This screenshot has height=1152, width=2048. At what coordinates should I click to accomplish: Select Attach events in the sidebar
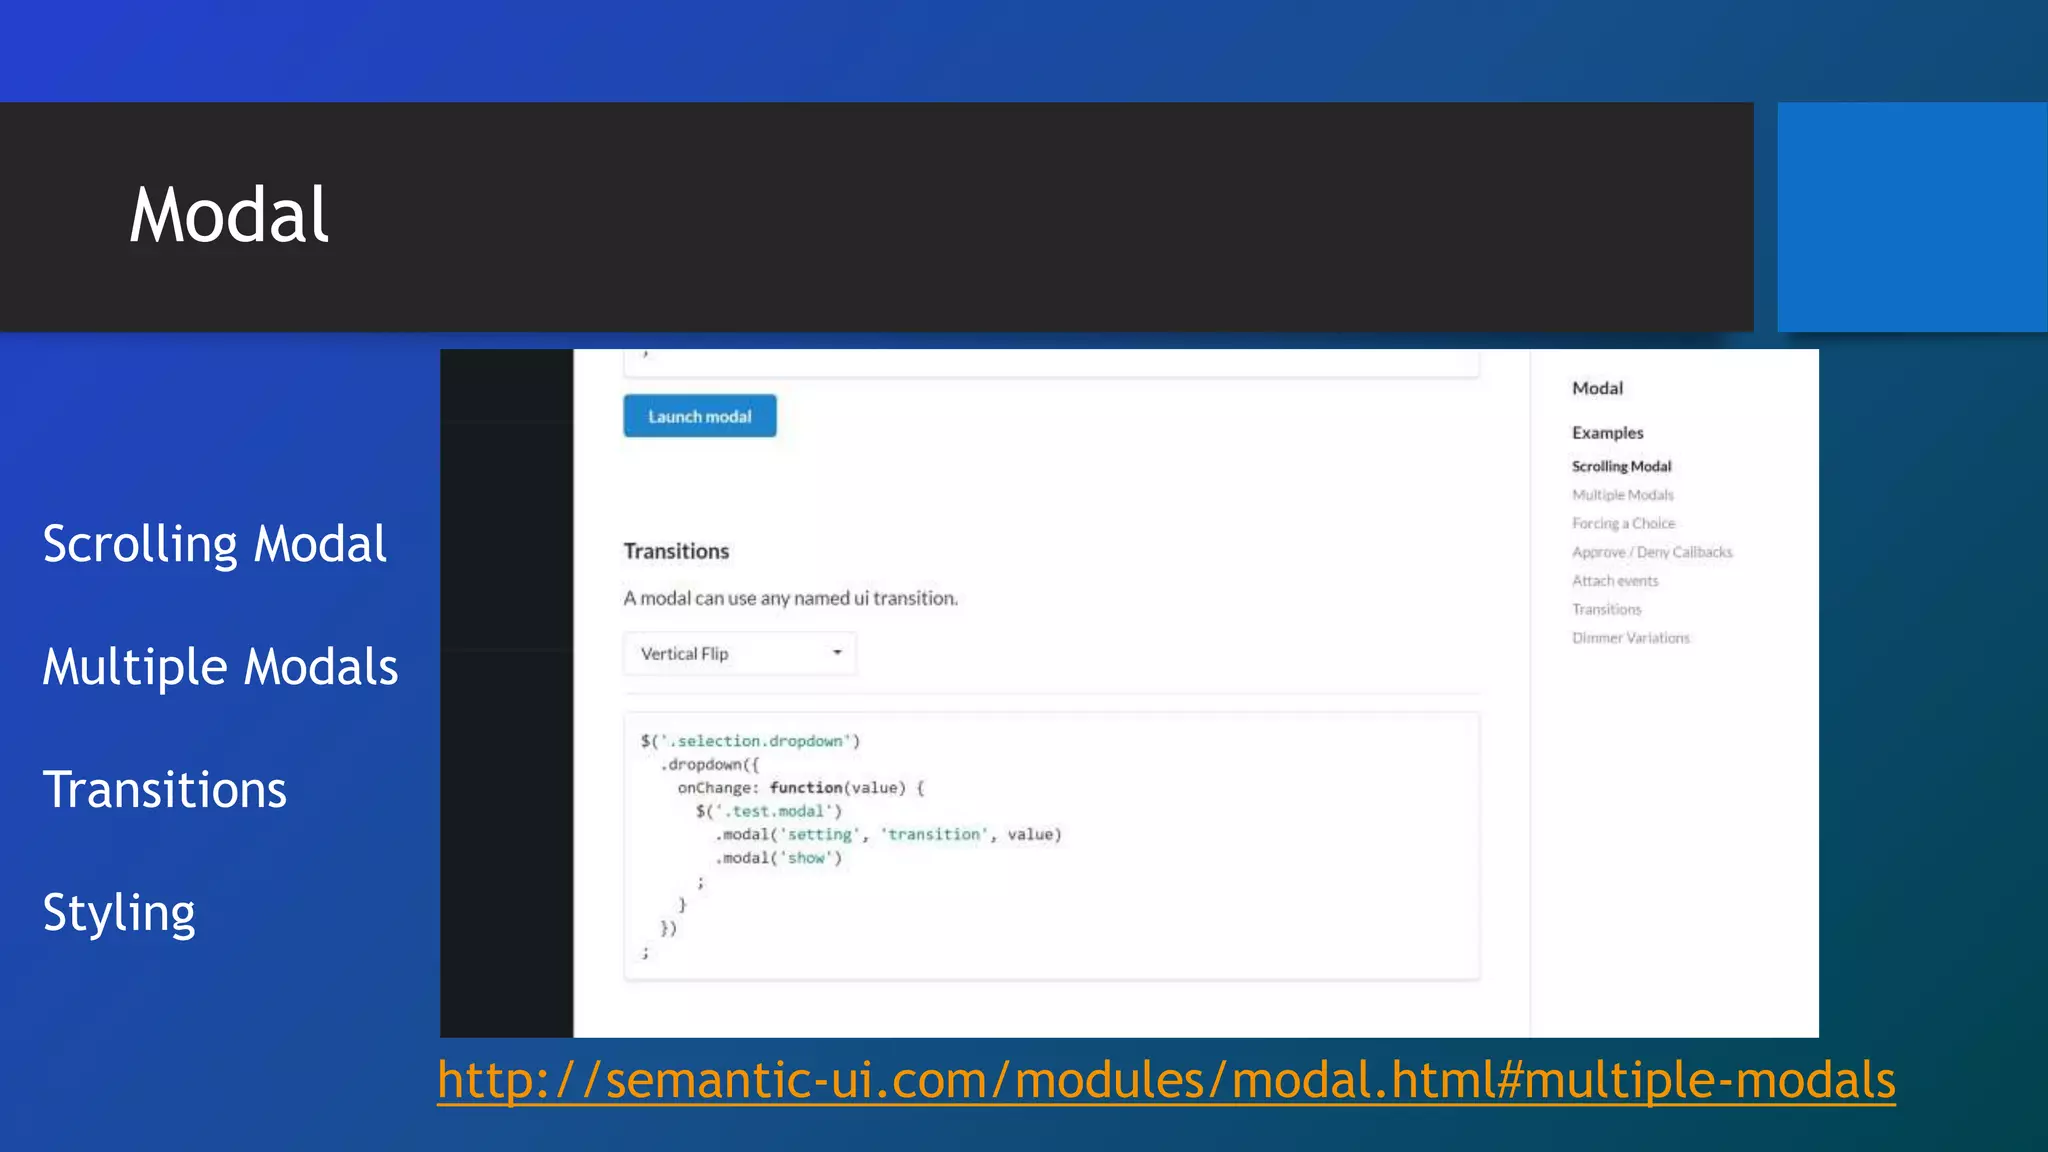click(x=1615, y=580)
